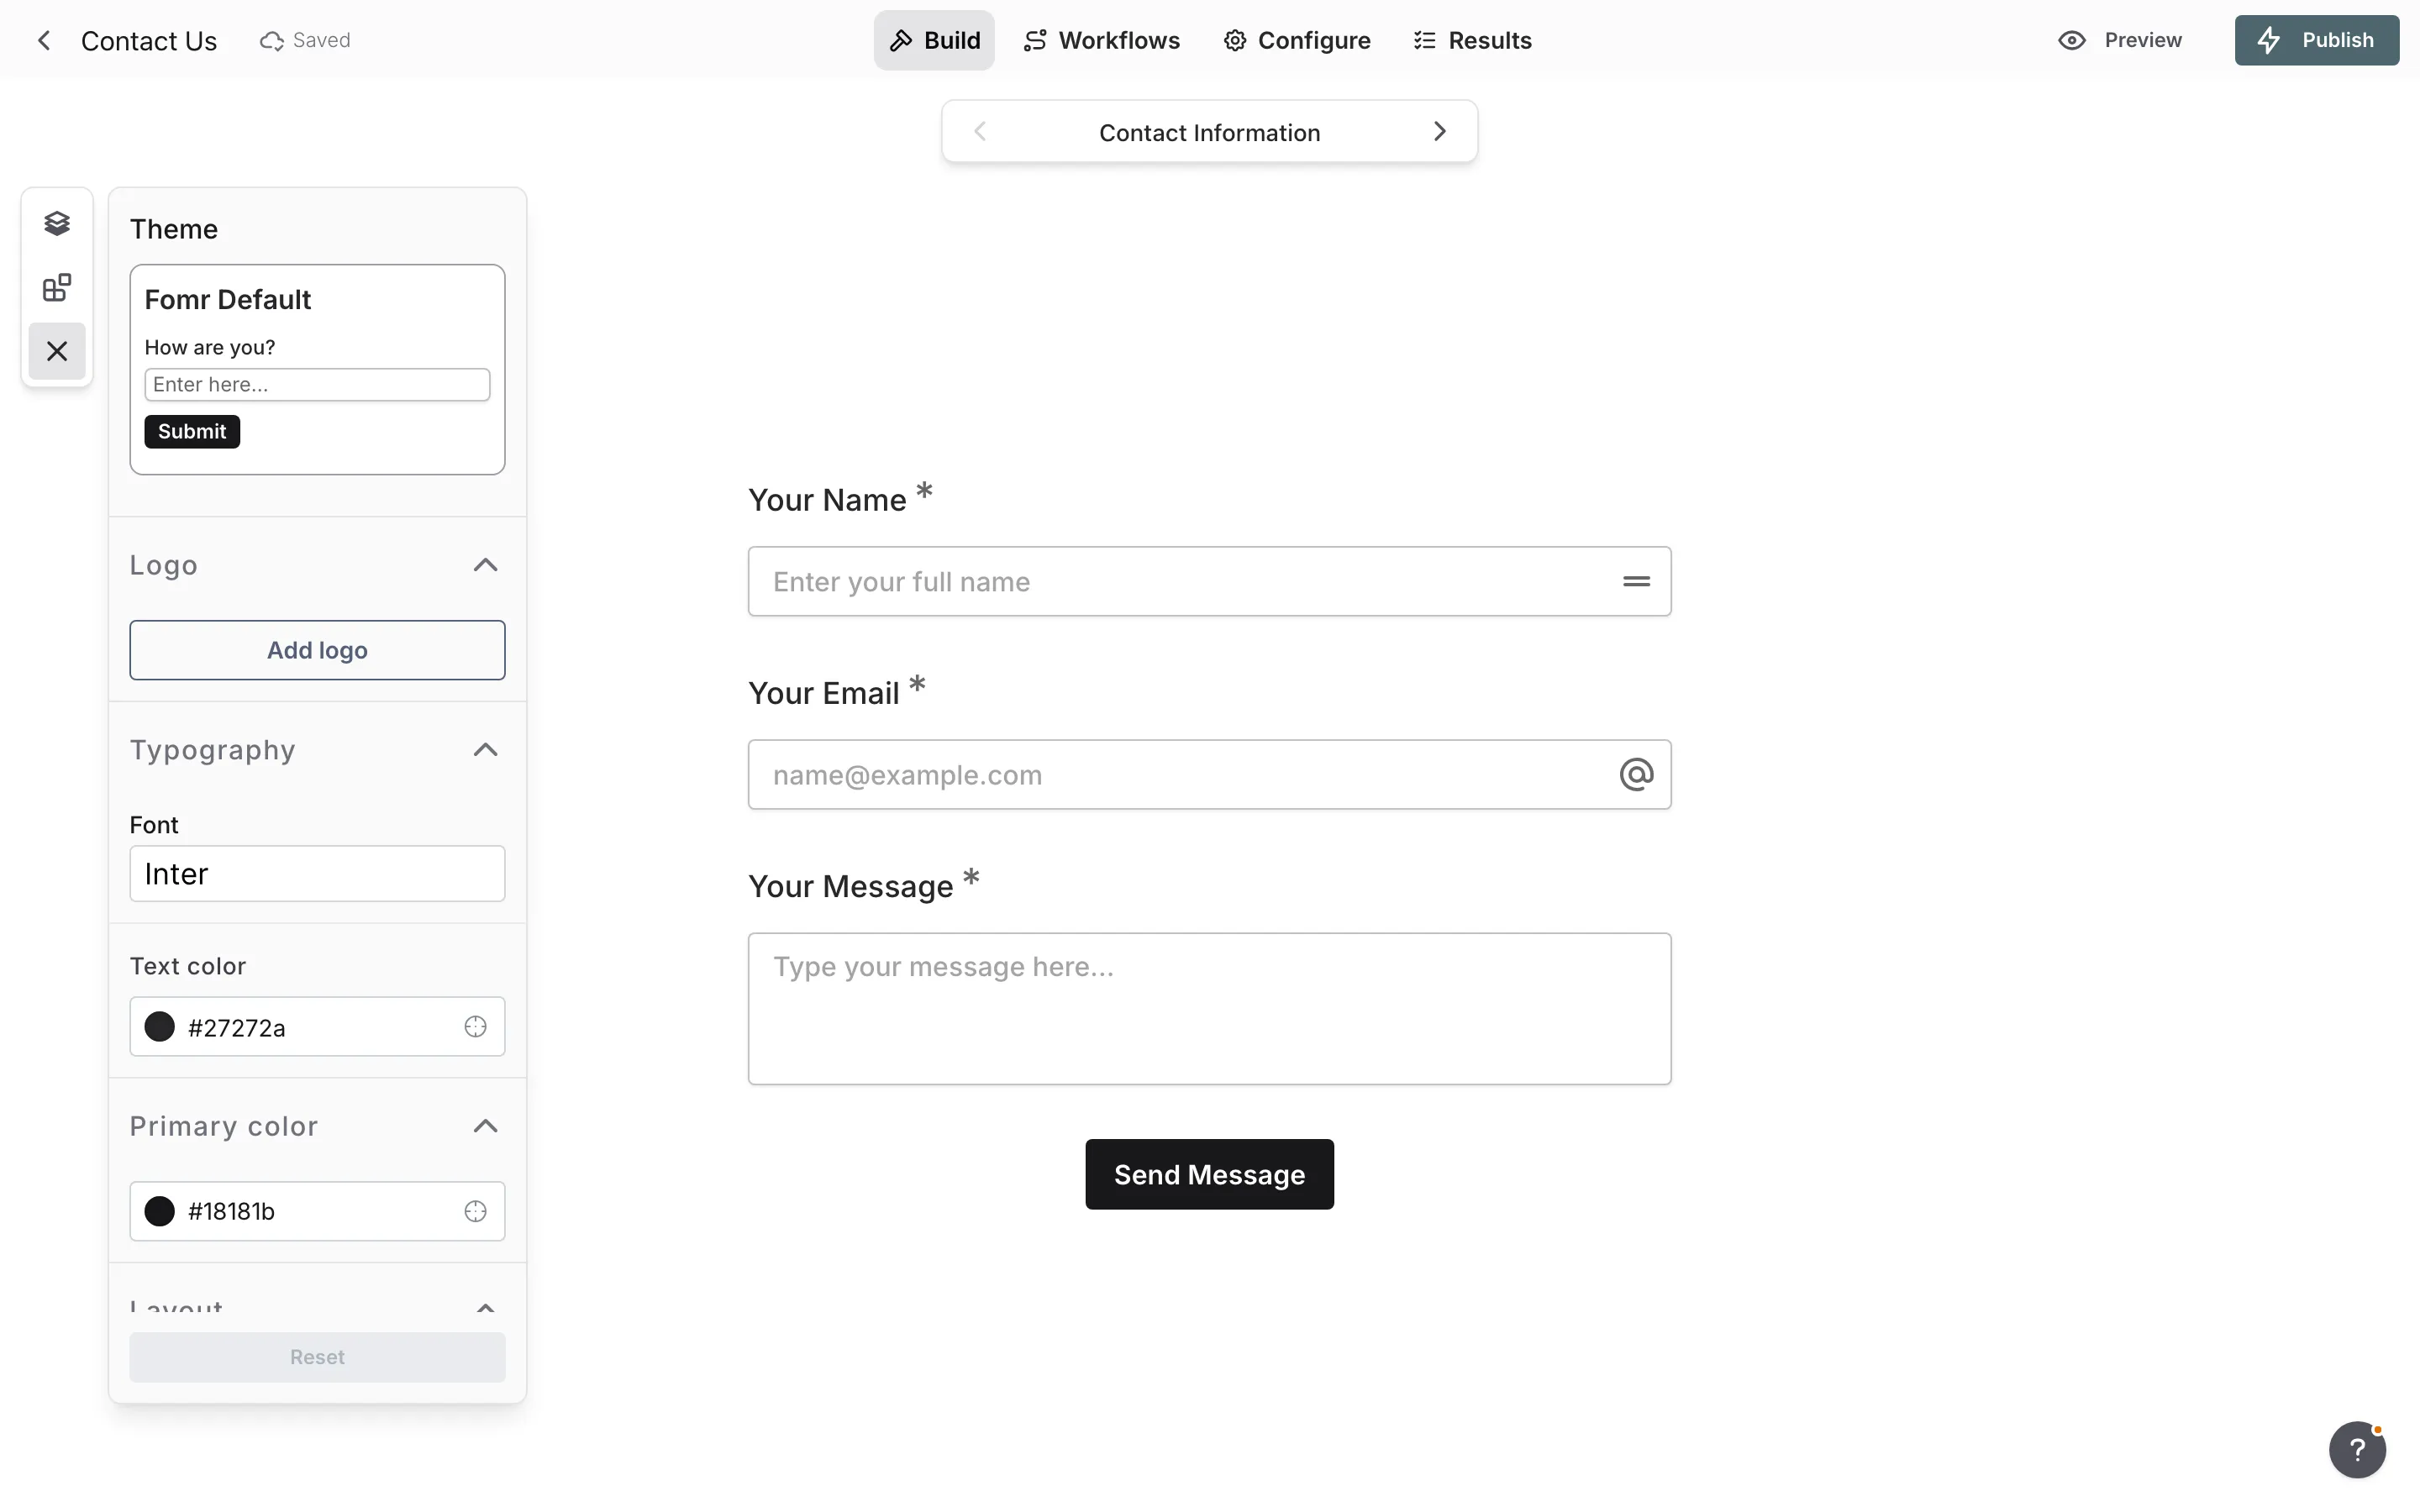The height and width of the screenshot is (1512, 2420).
Task: Select the Your Message label
Action: tap(851, 886)
